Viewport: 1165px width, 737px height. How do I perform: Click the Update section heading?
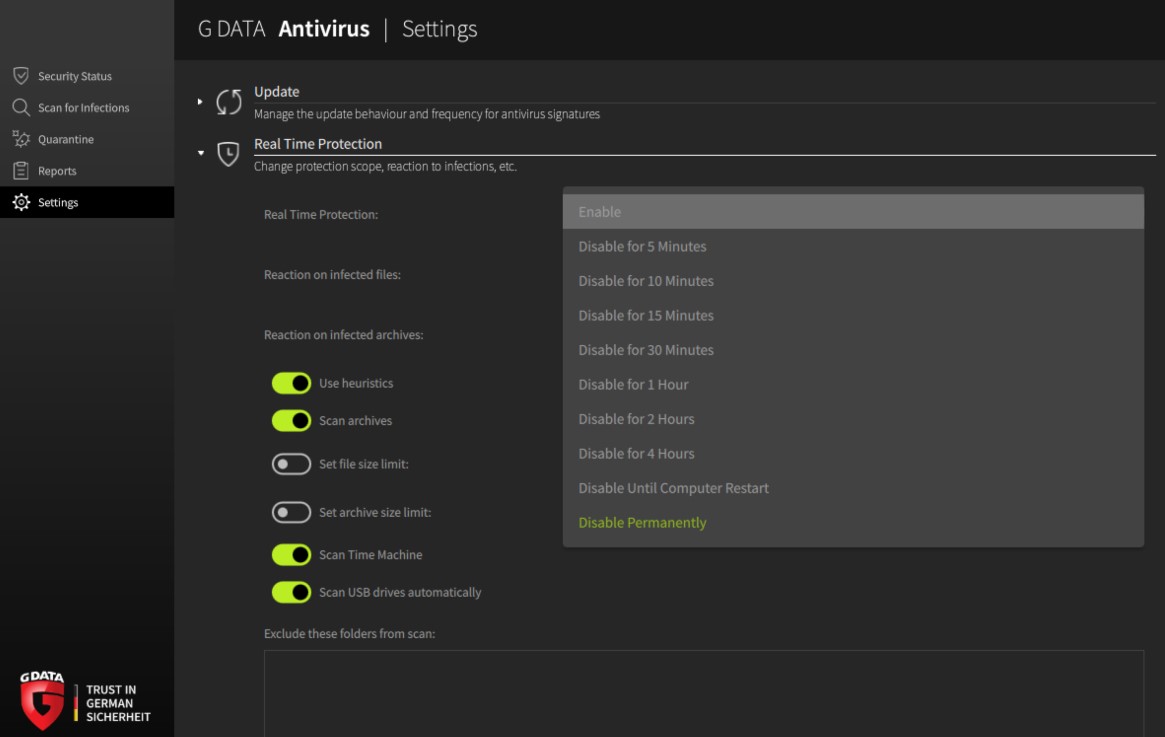coord(276,91)
